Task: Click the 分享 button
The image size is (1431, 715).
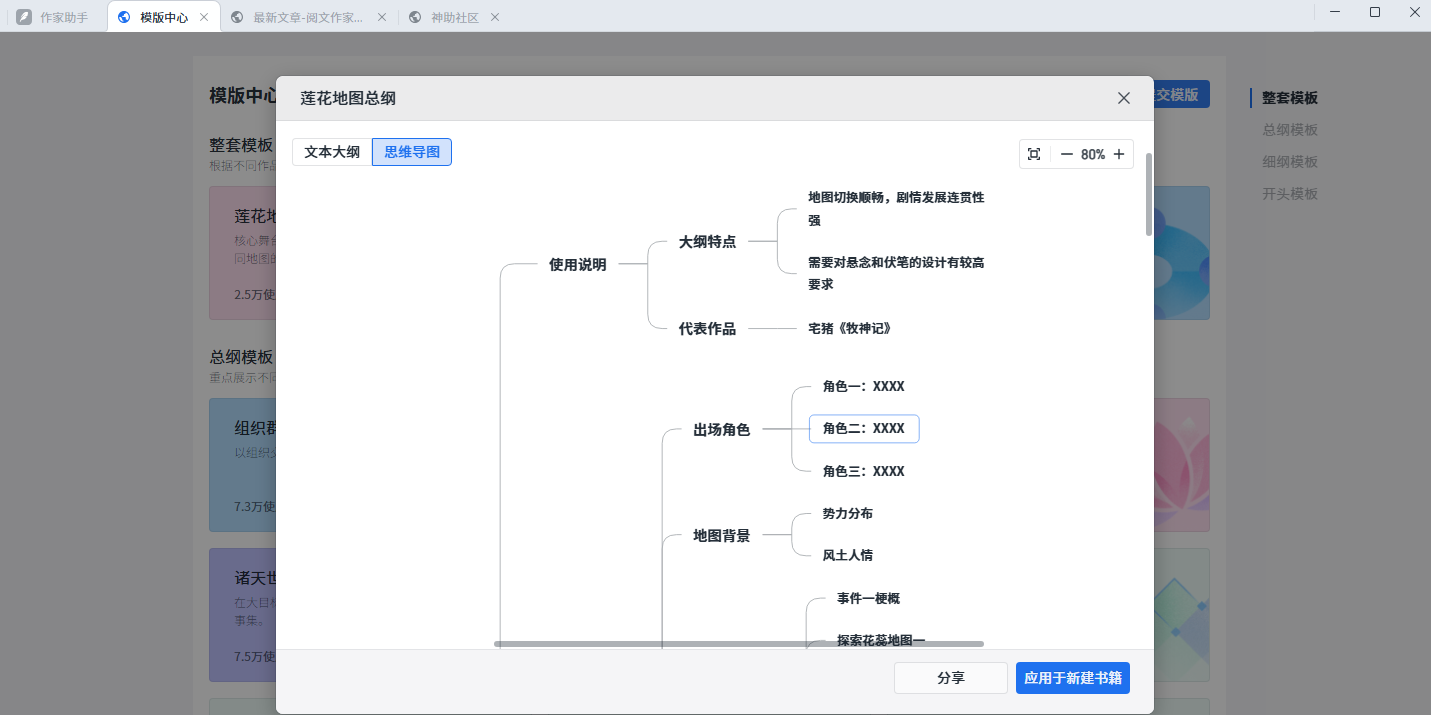Action: 950,677
